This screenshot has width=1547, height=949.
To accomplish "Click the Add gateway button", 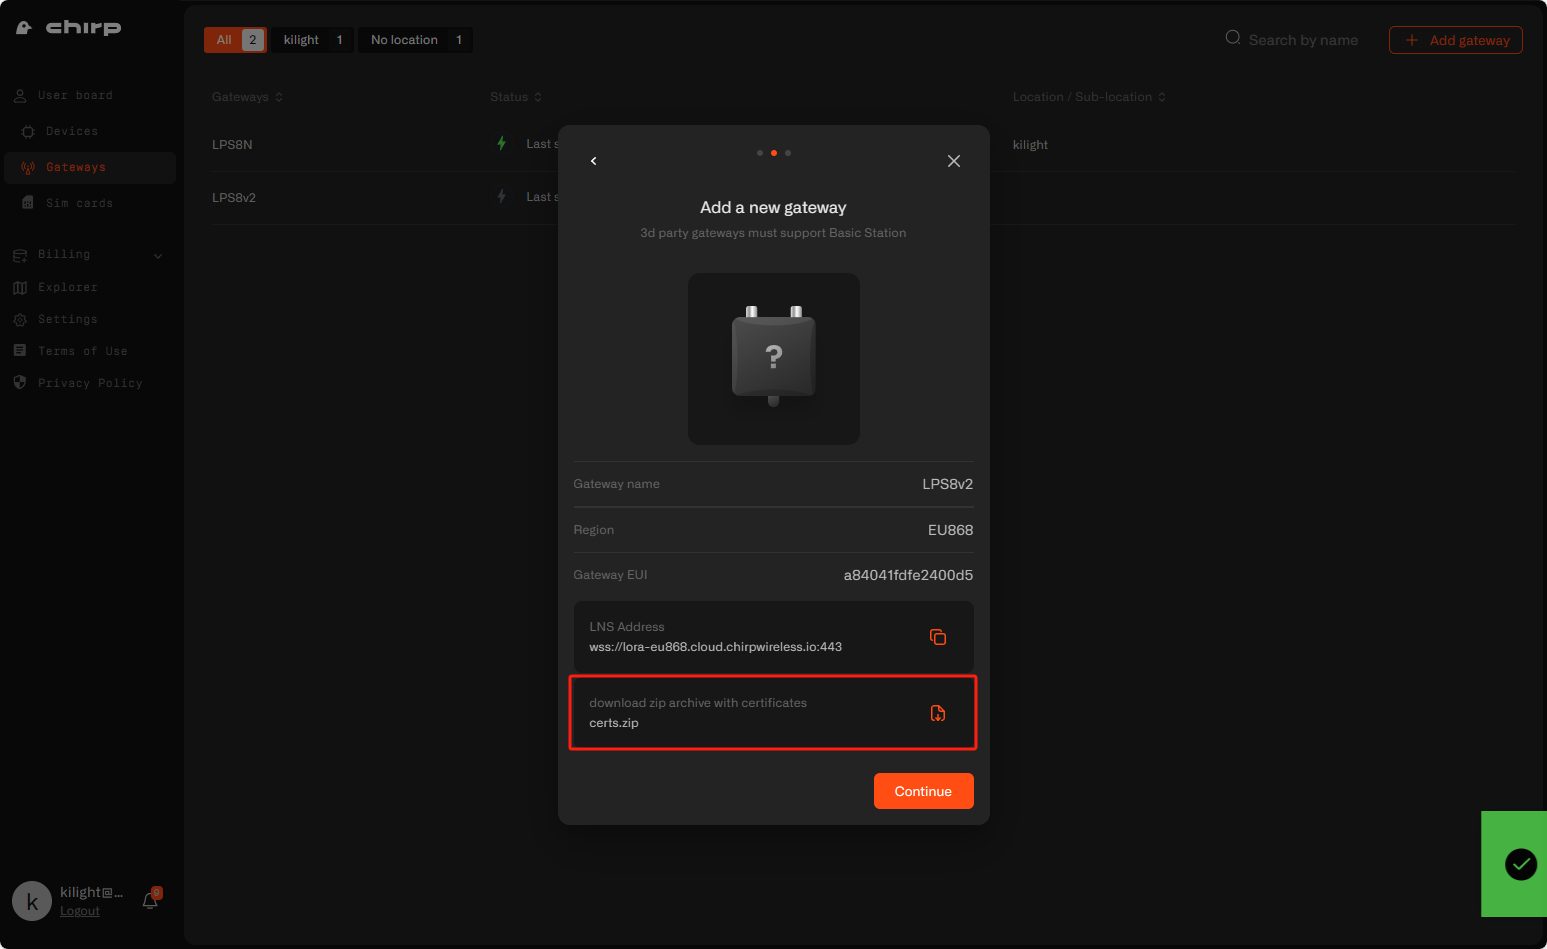I will click(1455, 40).
